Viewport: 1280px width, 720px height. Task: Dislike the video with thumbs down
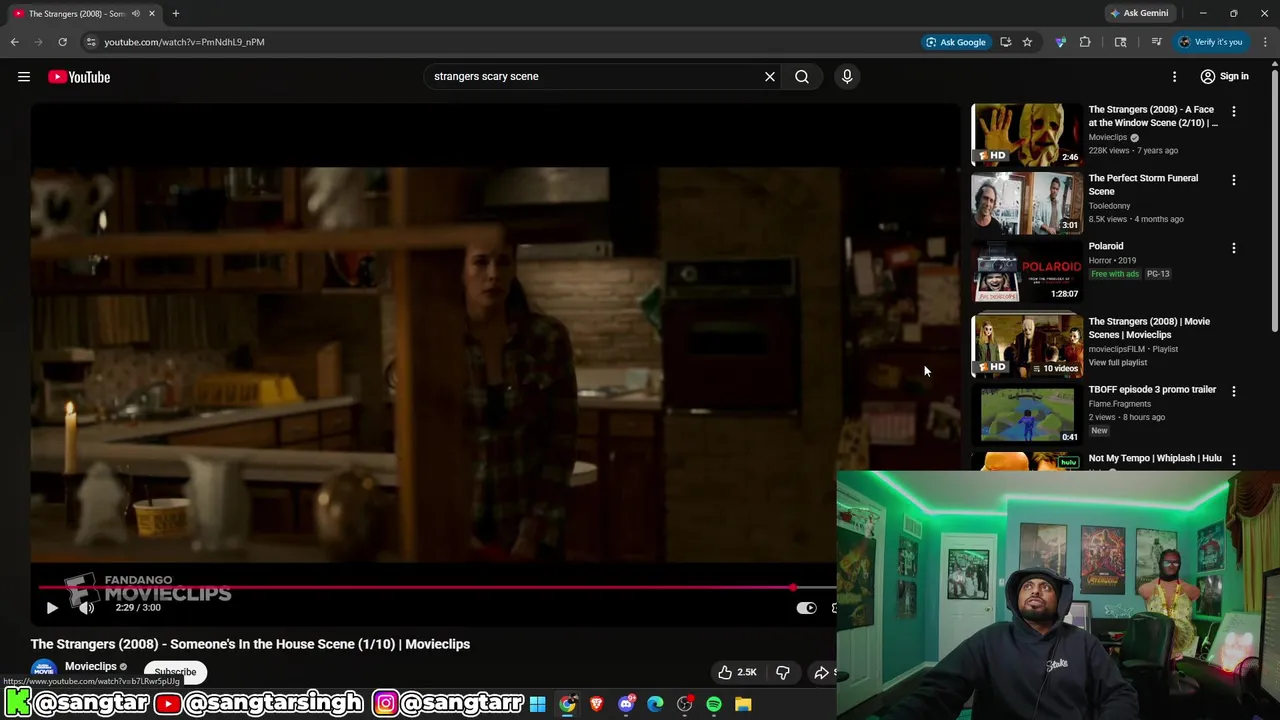click(x=783, y=672)
